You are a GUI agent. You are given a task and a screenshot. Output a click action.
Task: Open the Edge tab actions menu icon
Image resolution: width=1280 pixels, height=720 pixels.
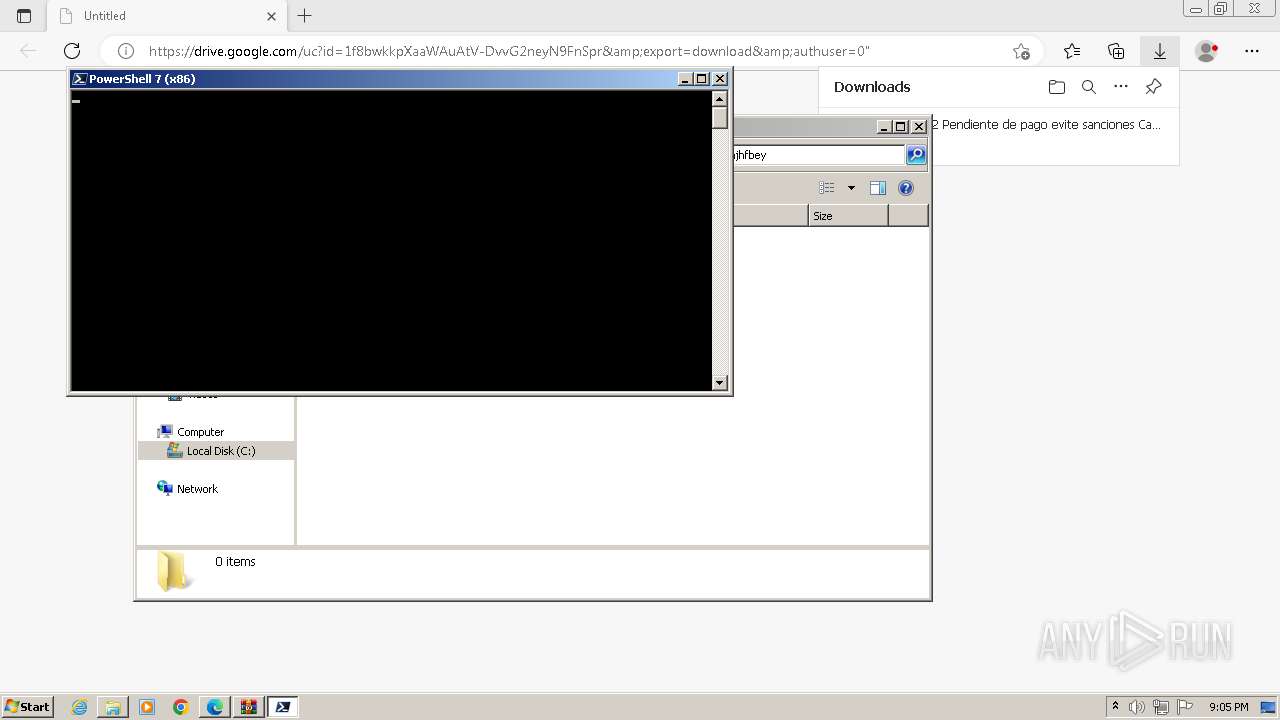pos(24,16)
